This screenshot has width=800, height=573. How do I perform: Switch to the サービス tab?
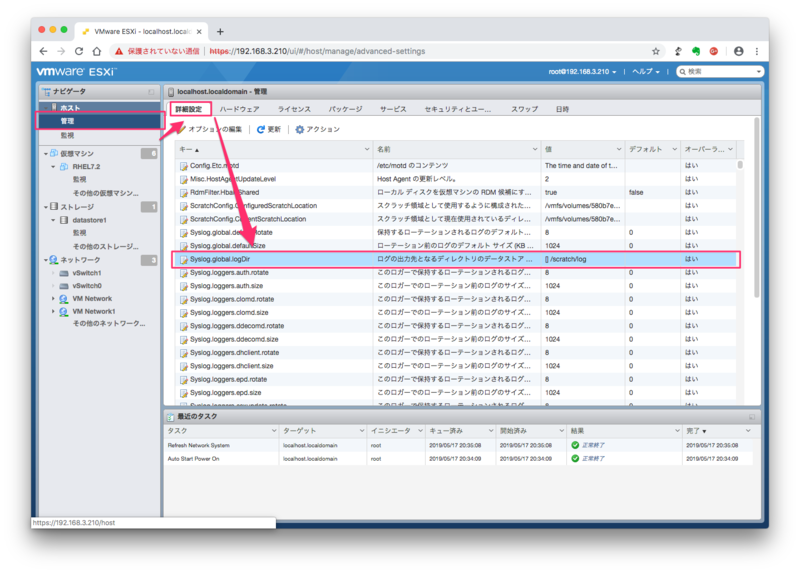[393, 109]
